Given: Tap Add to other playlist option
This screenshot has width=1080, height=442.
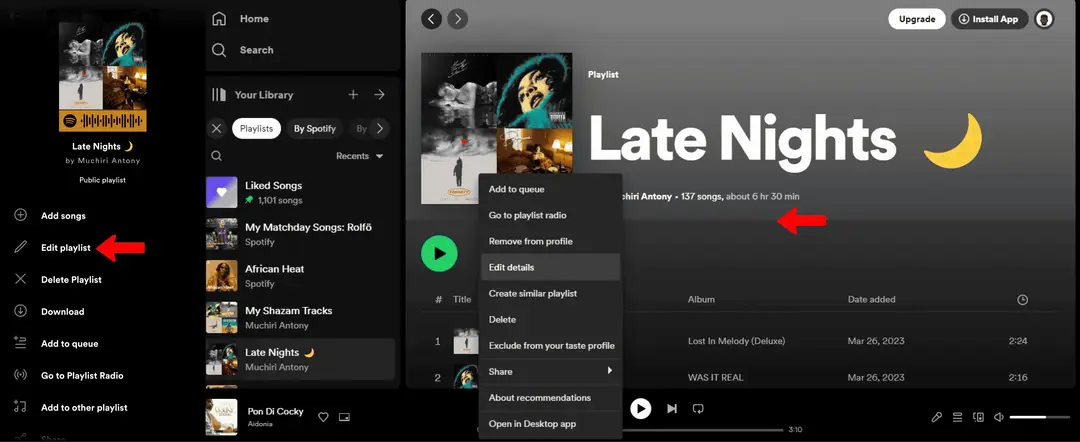Looking at the screenshot, I should pyautogui.click(x=70, y=408).
